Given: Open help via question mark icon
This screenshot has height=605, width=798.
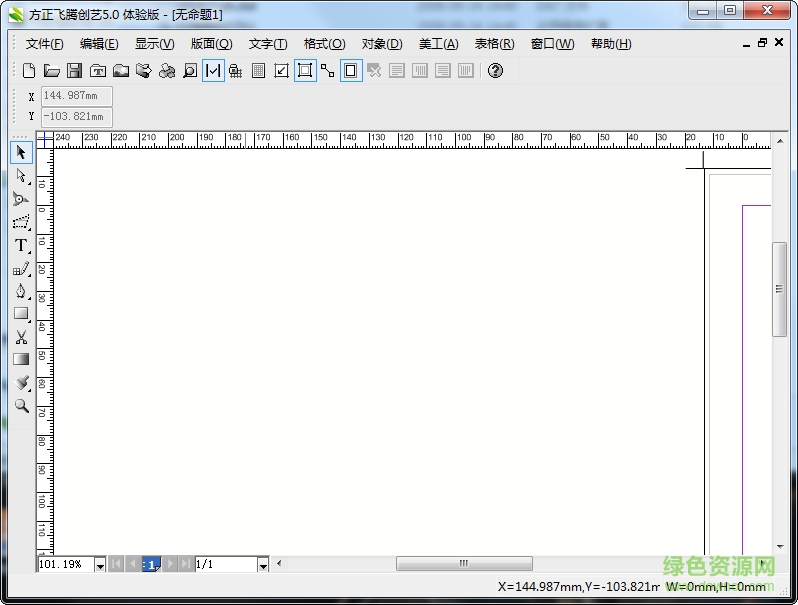Looking at the screenshot, I should pyautogui.click(x=495, y=71).
